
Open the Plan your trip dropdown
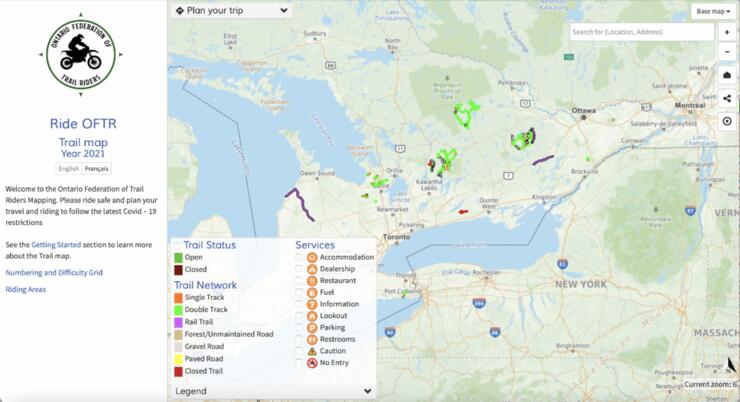pos(231,11)
